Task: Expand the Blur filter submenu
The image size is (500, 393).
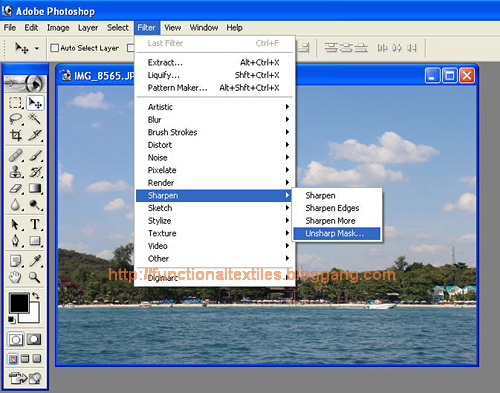Action: pos(214,119)
